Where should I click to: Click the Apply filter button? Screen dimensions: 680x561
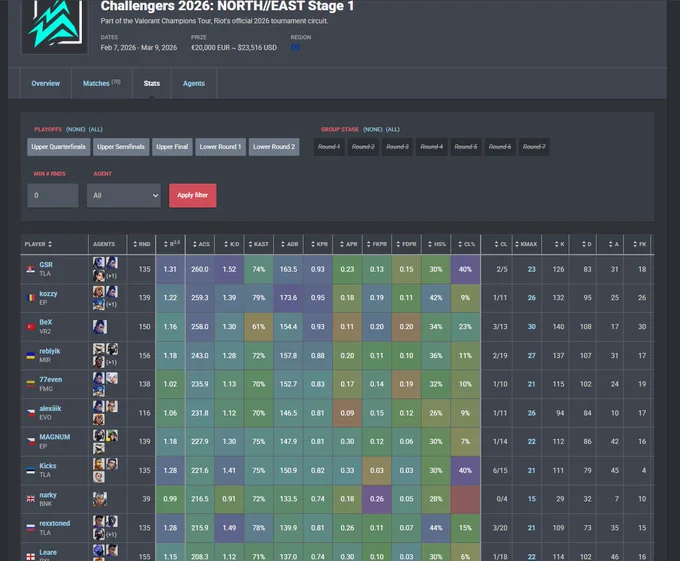click(x=193, y=196)
